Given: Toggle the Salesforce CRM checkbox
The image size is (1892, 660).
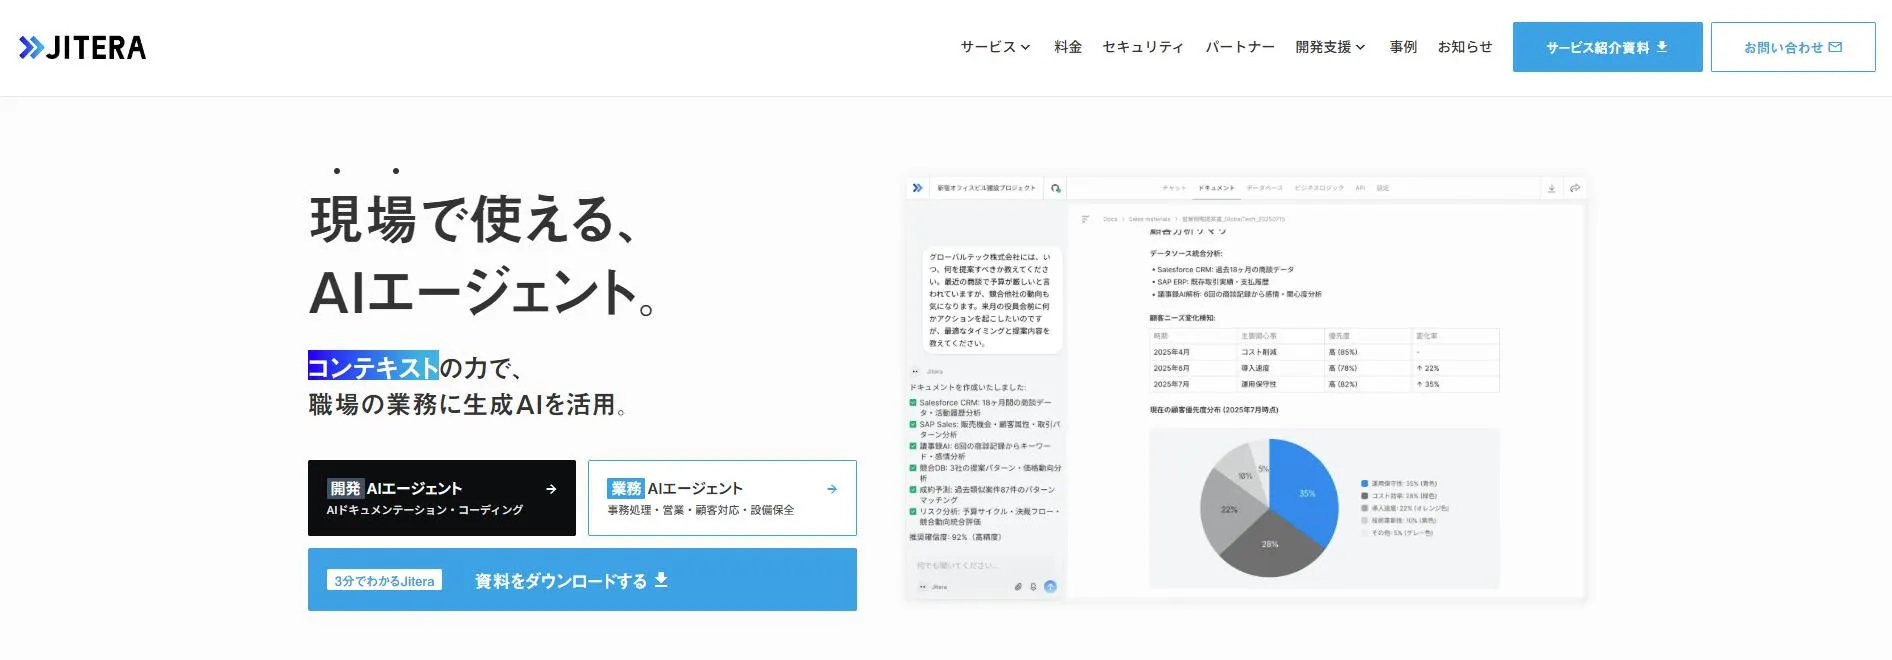Looking at the screenshot, I should 913,403.
